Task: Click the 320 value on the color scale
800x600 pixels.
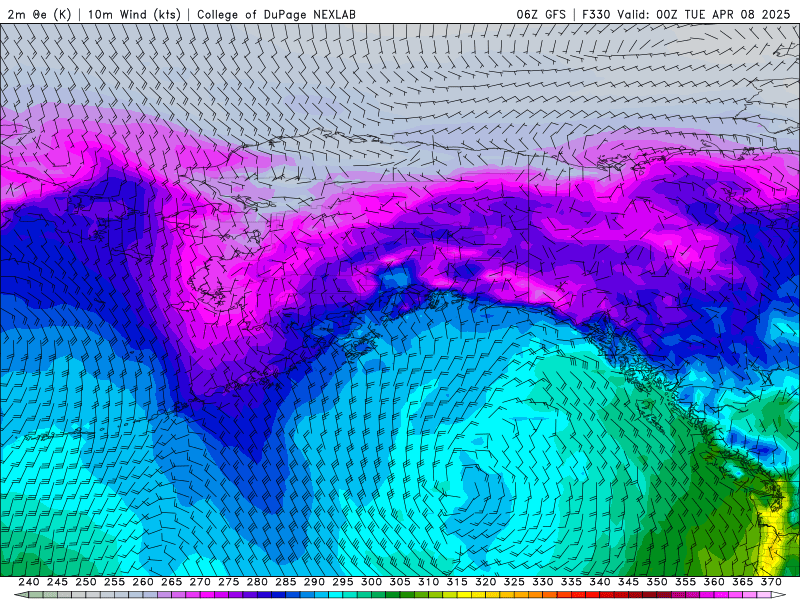Action: [x=486, y=582]
